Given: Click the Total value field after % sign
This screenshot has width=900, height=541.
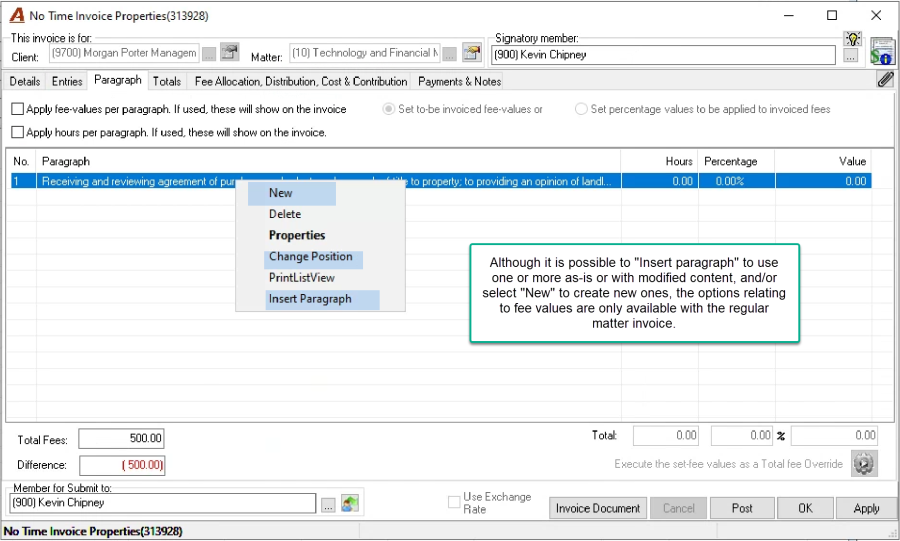Looking at the screenshot, I should (834, 436).
